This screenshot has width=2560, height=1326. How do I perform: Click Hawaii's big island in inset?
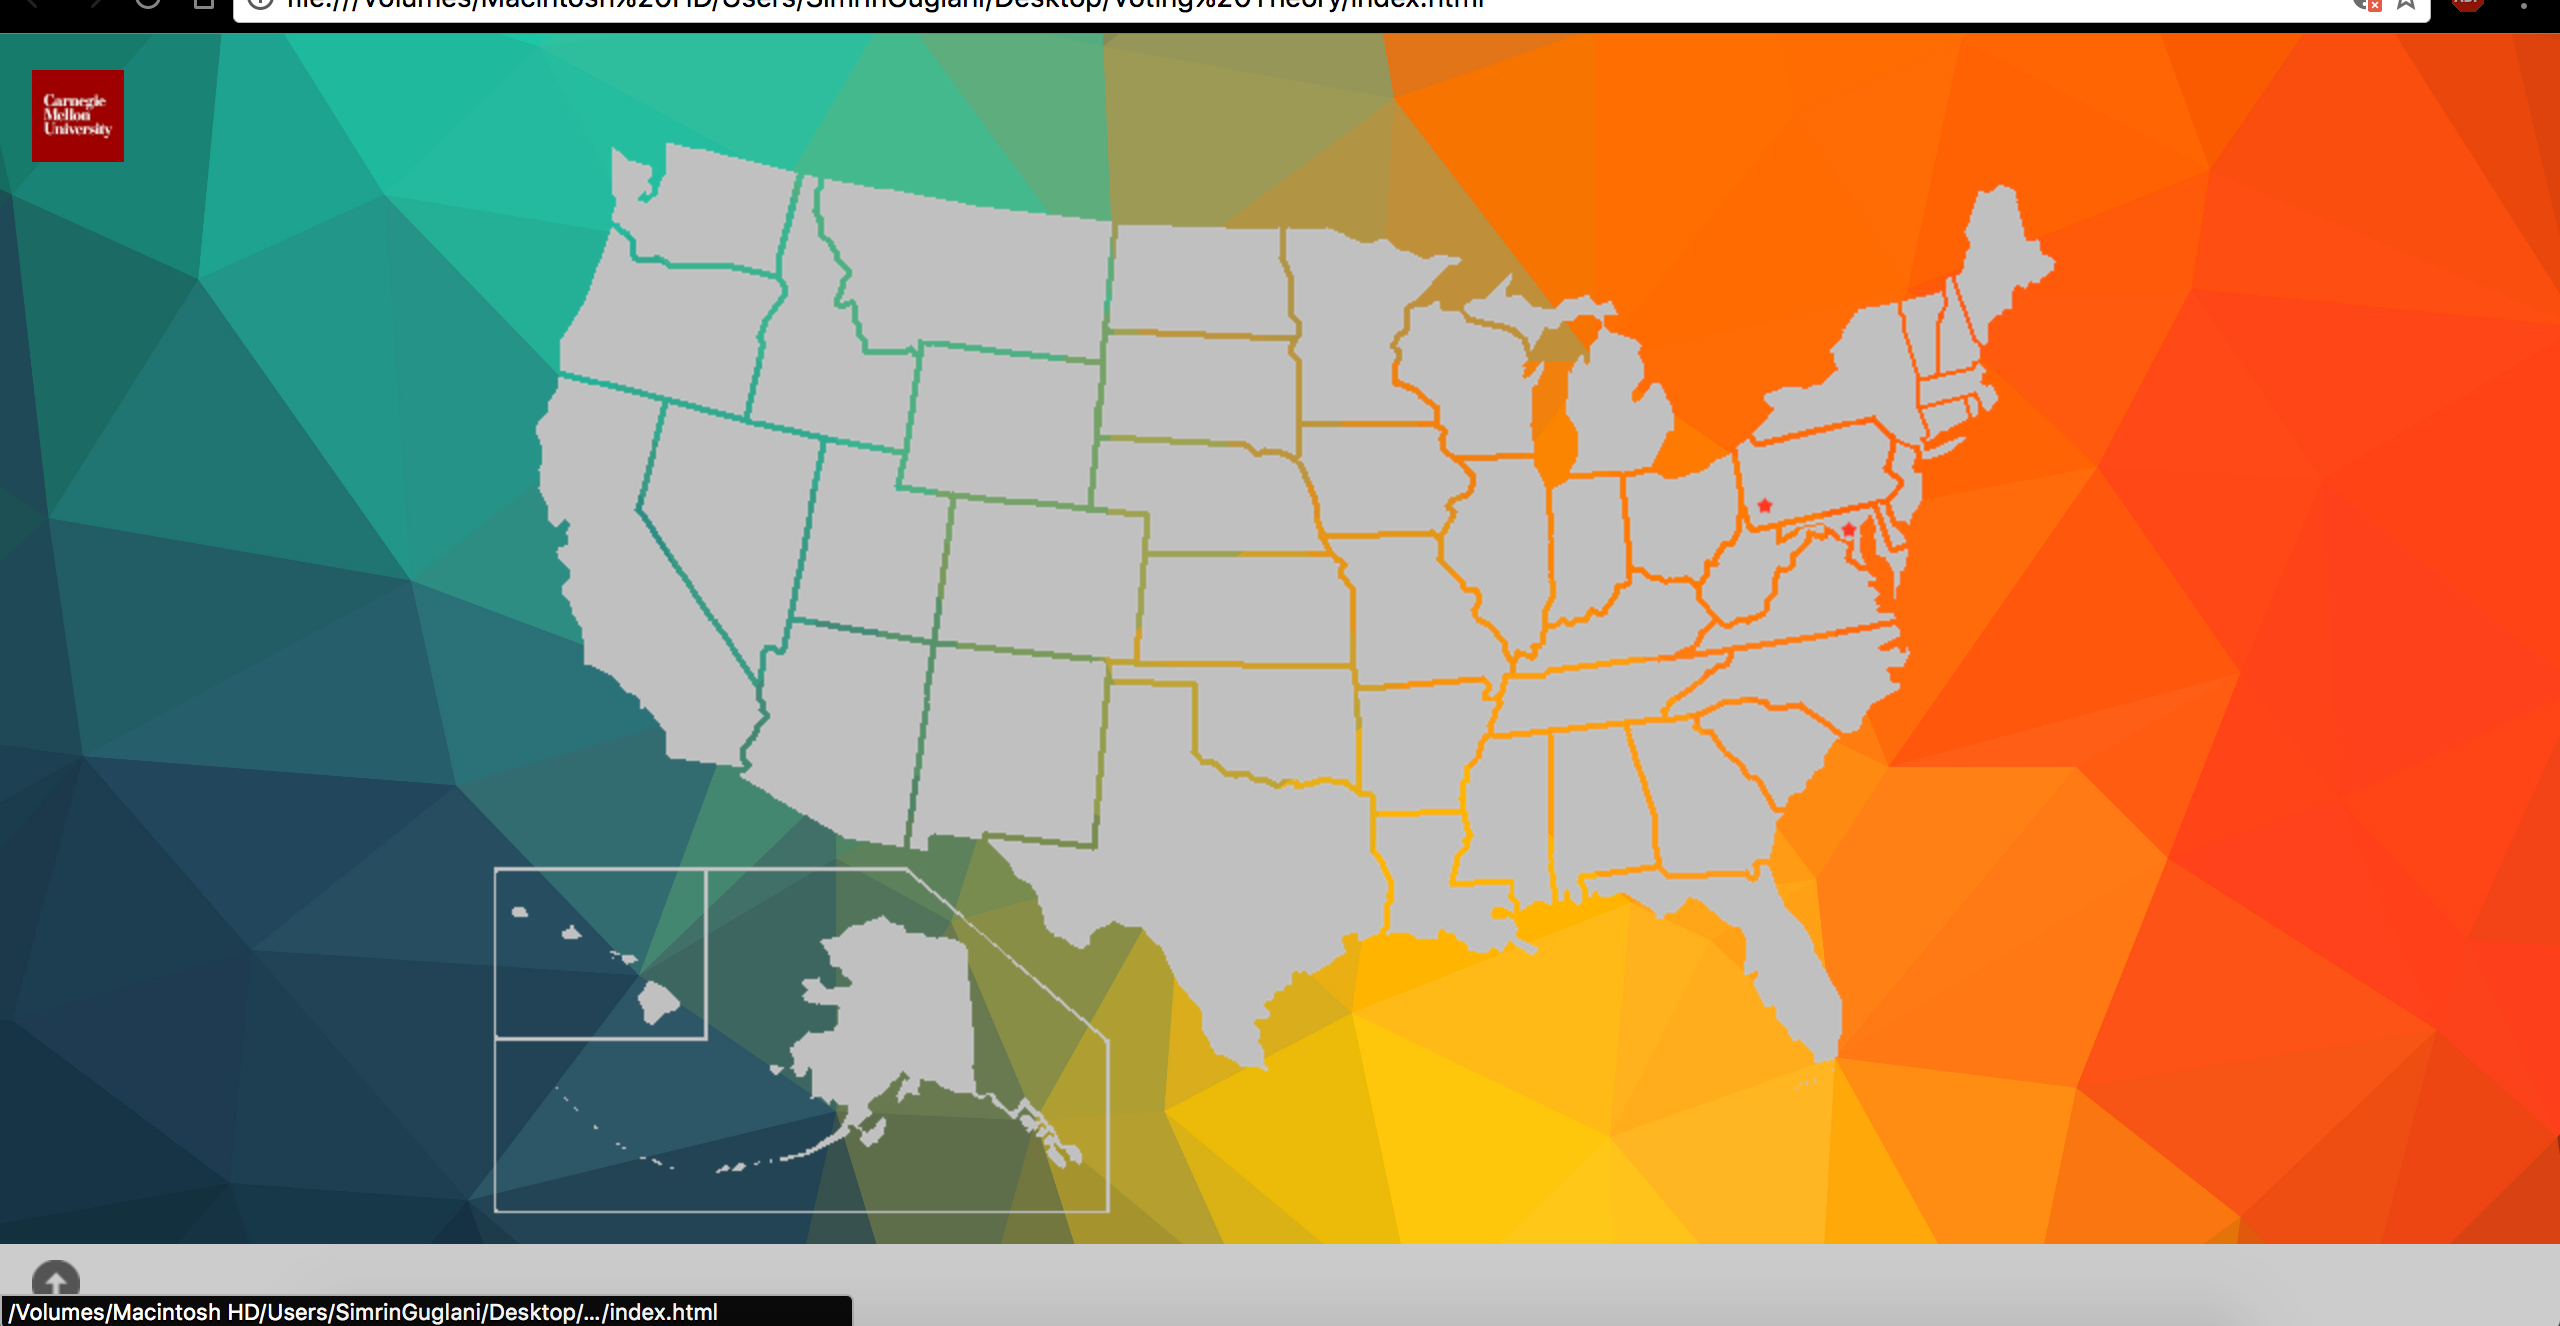pyautogui.click(x=659, y=1001)
